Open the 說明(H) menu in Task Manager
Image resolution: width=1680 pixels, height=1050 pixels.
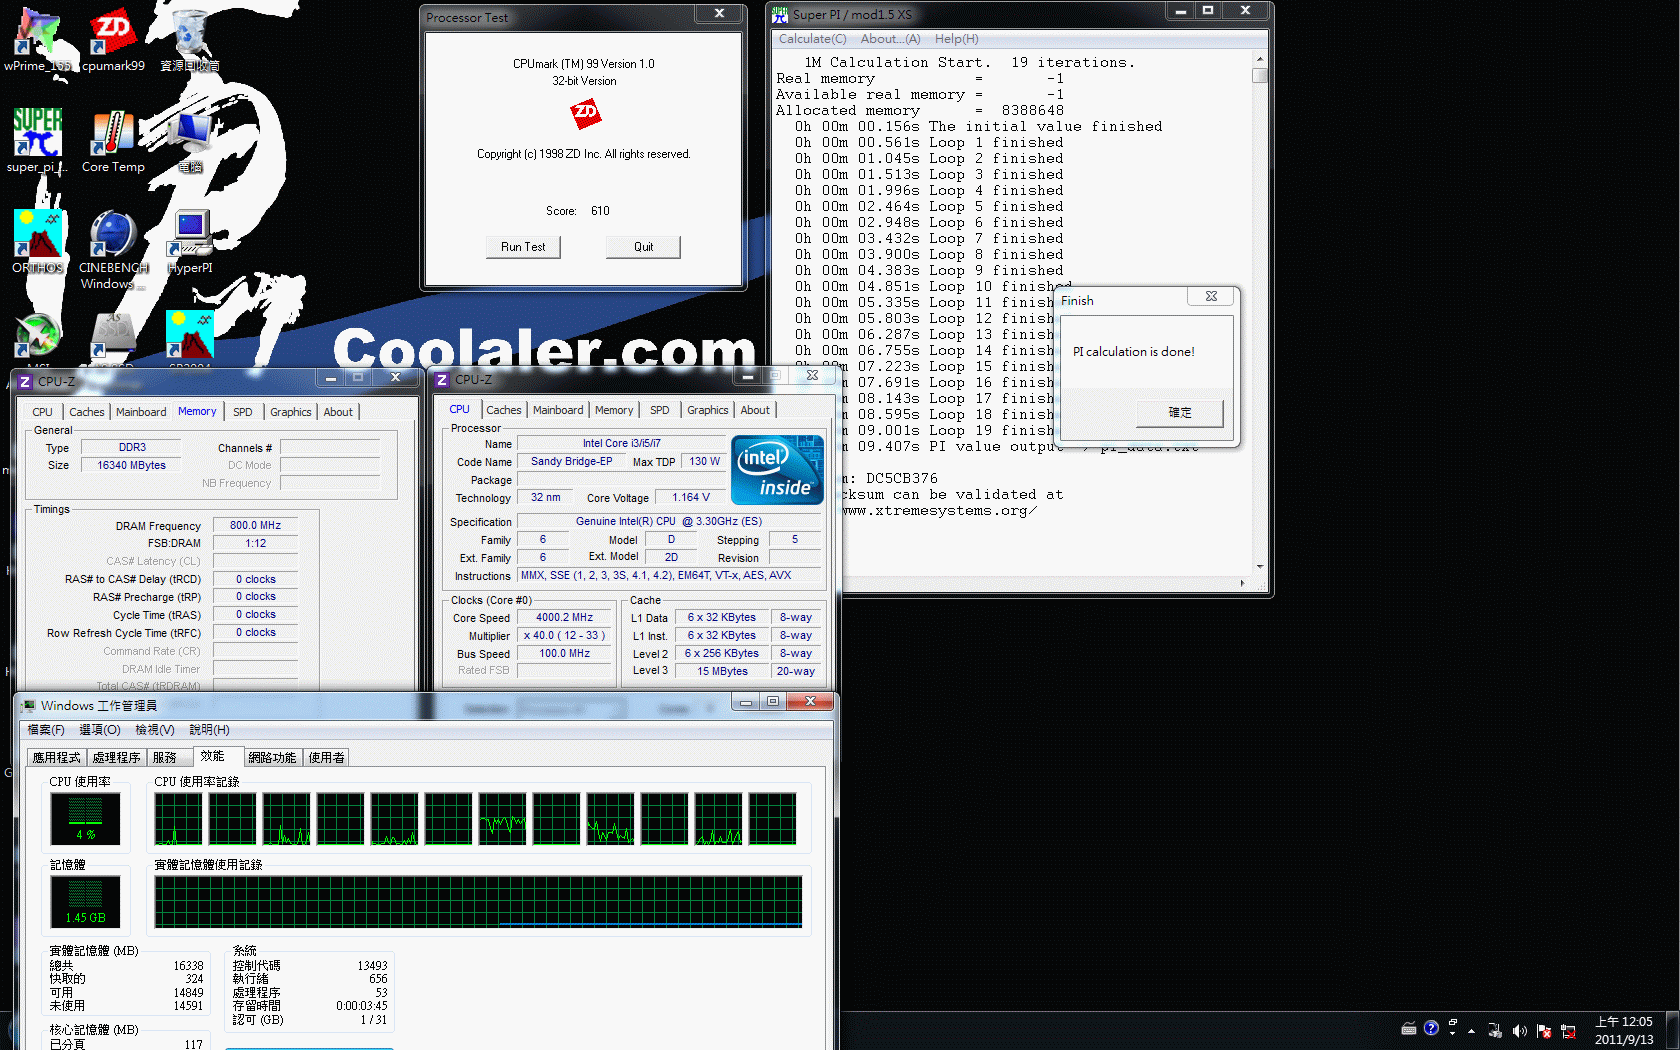209,730
